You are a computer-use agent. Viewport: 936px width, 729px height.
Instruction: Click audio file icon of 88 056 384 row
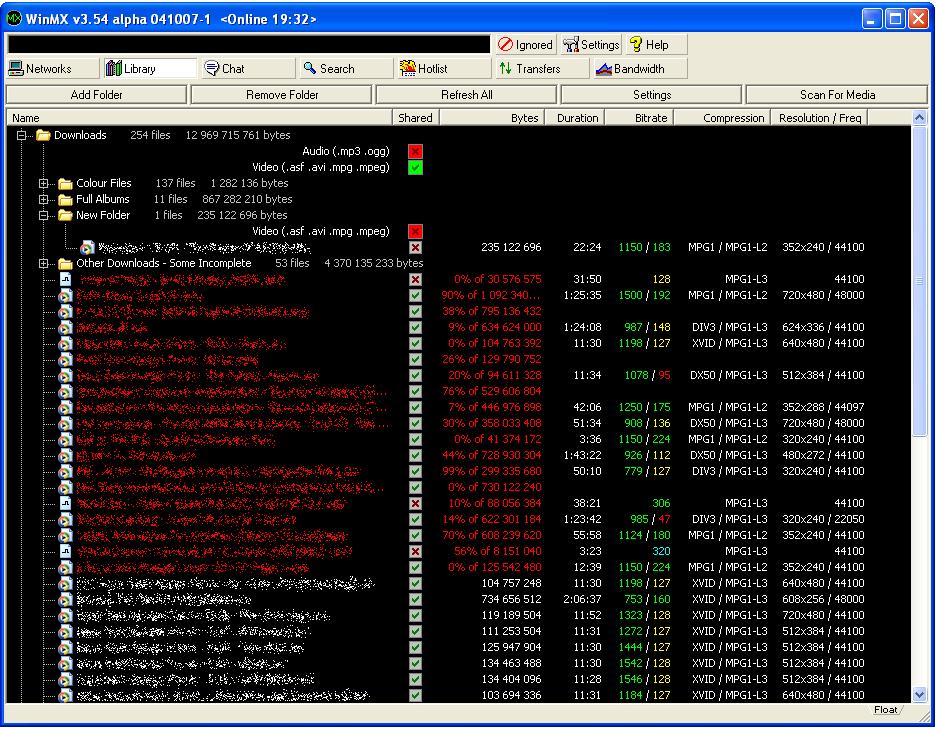[65, 503]
